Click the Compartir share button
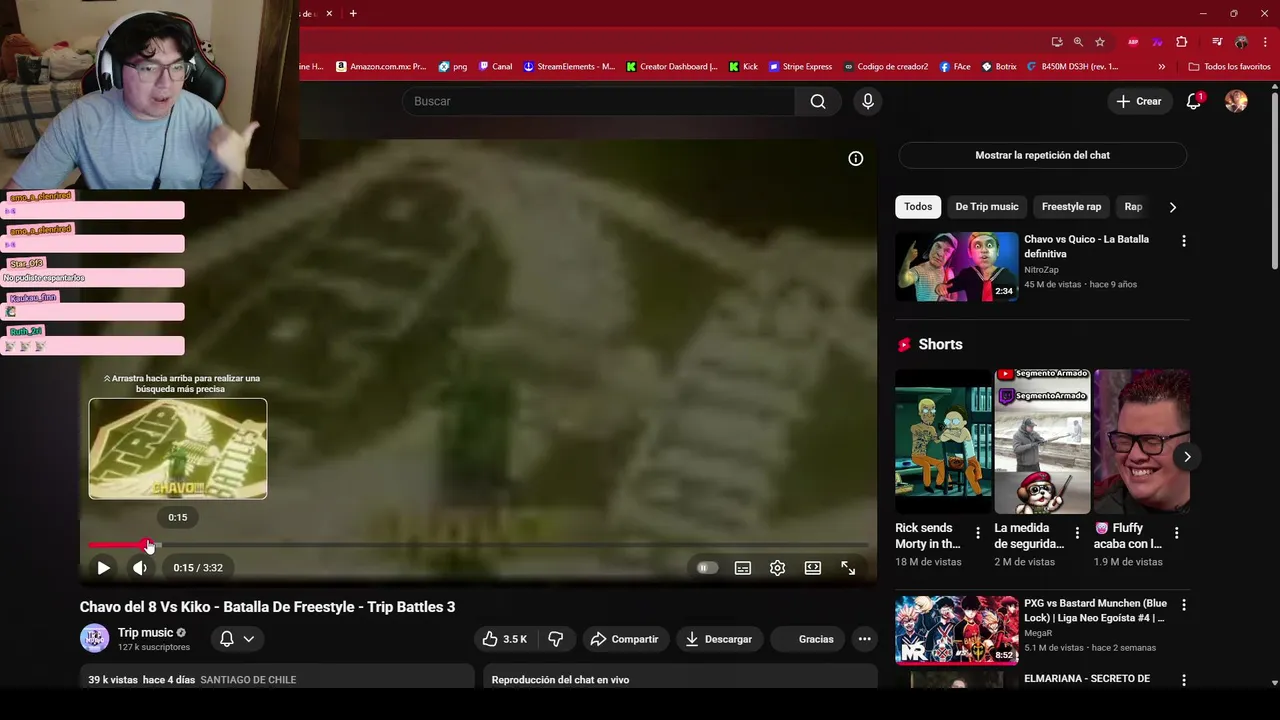Screen dimensions: 1280x720 coord(624,639)
